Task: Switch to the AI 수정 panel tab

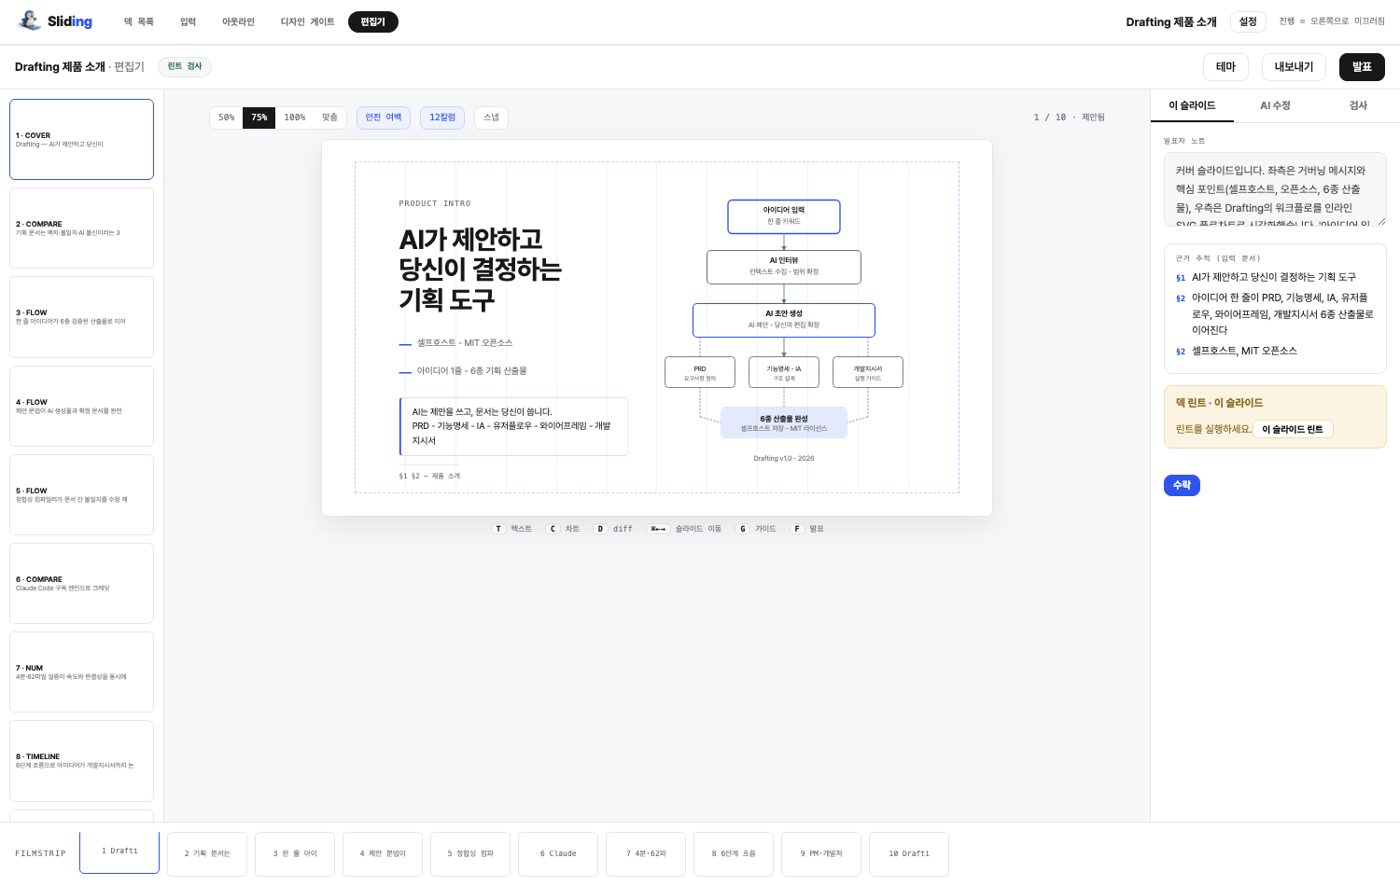Action: [1275, 106]
